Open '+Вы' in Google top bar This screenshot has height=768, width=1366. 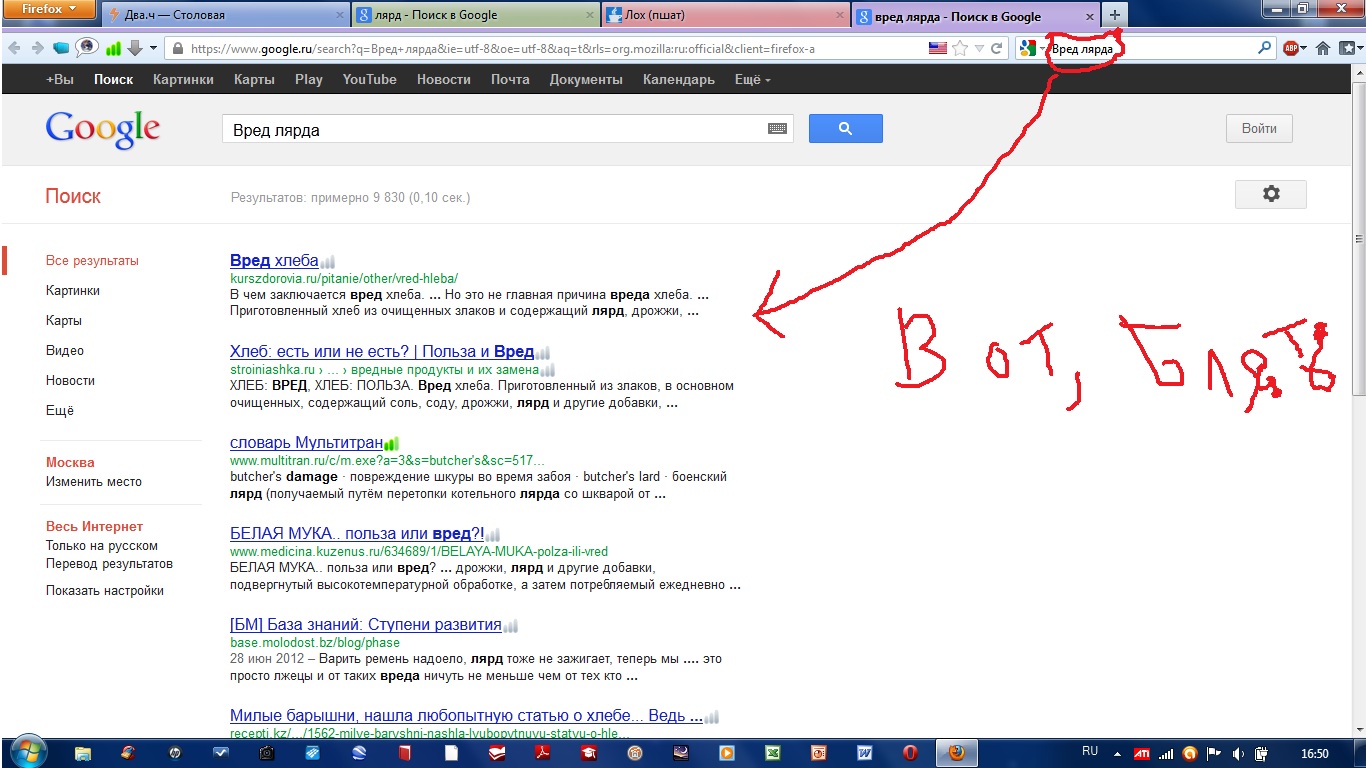60,79
